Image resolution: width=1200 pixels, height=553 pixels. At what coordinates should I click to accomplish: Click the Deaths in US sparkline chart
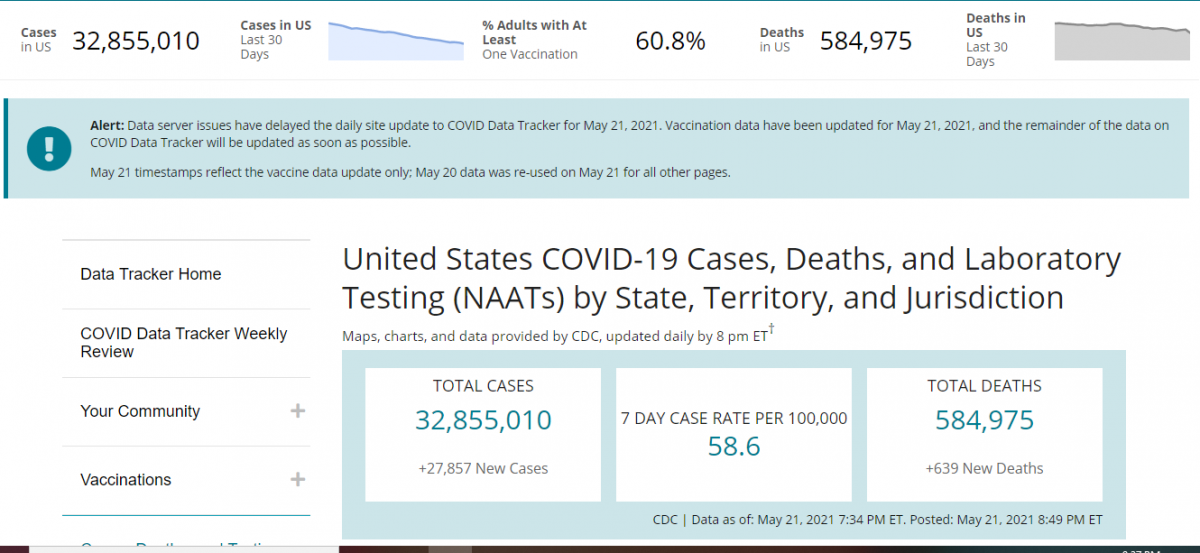(1122, 41)
